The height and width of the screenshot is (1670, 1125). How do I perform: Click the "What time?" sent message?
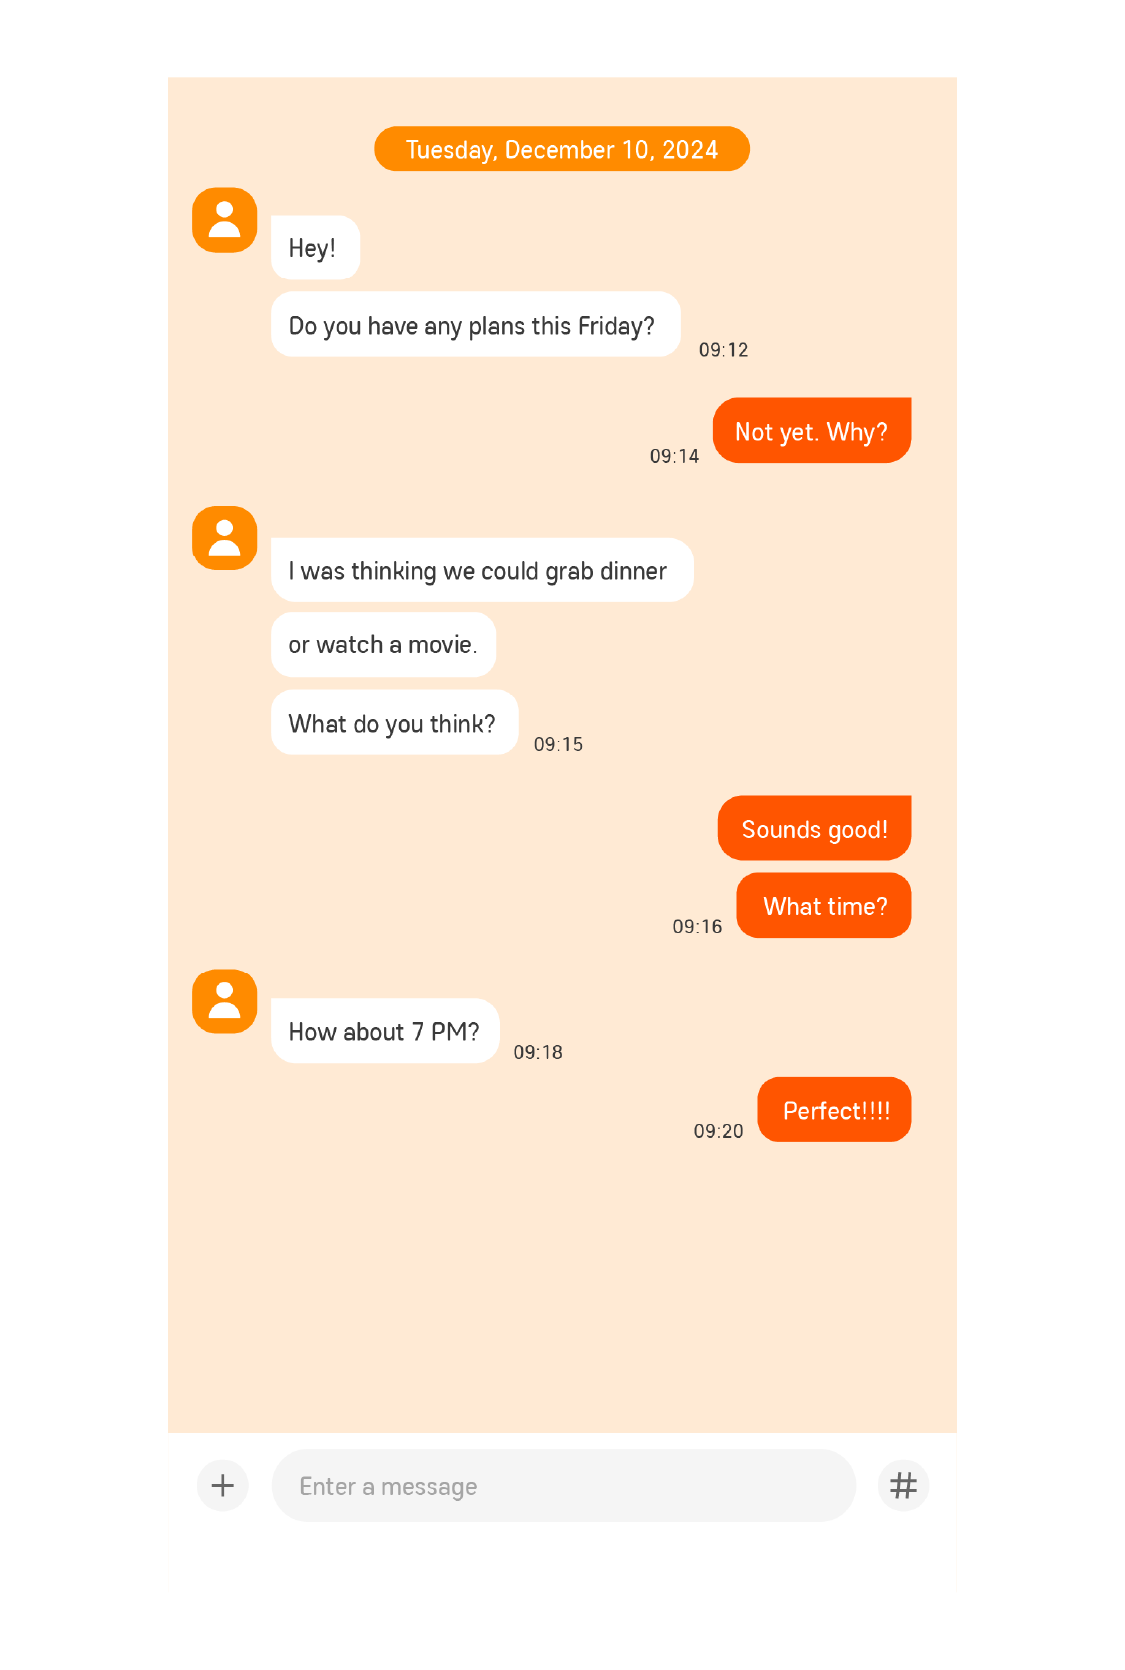coord(824,905)
